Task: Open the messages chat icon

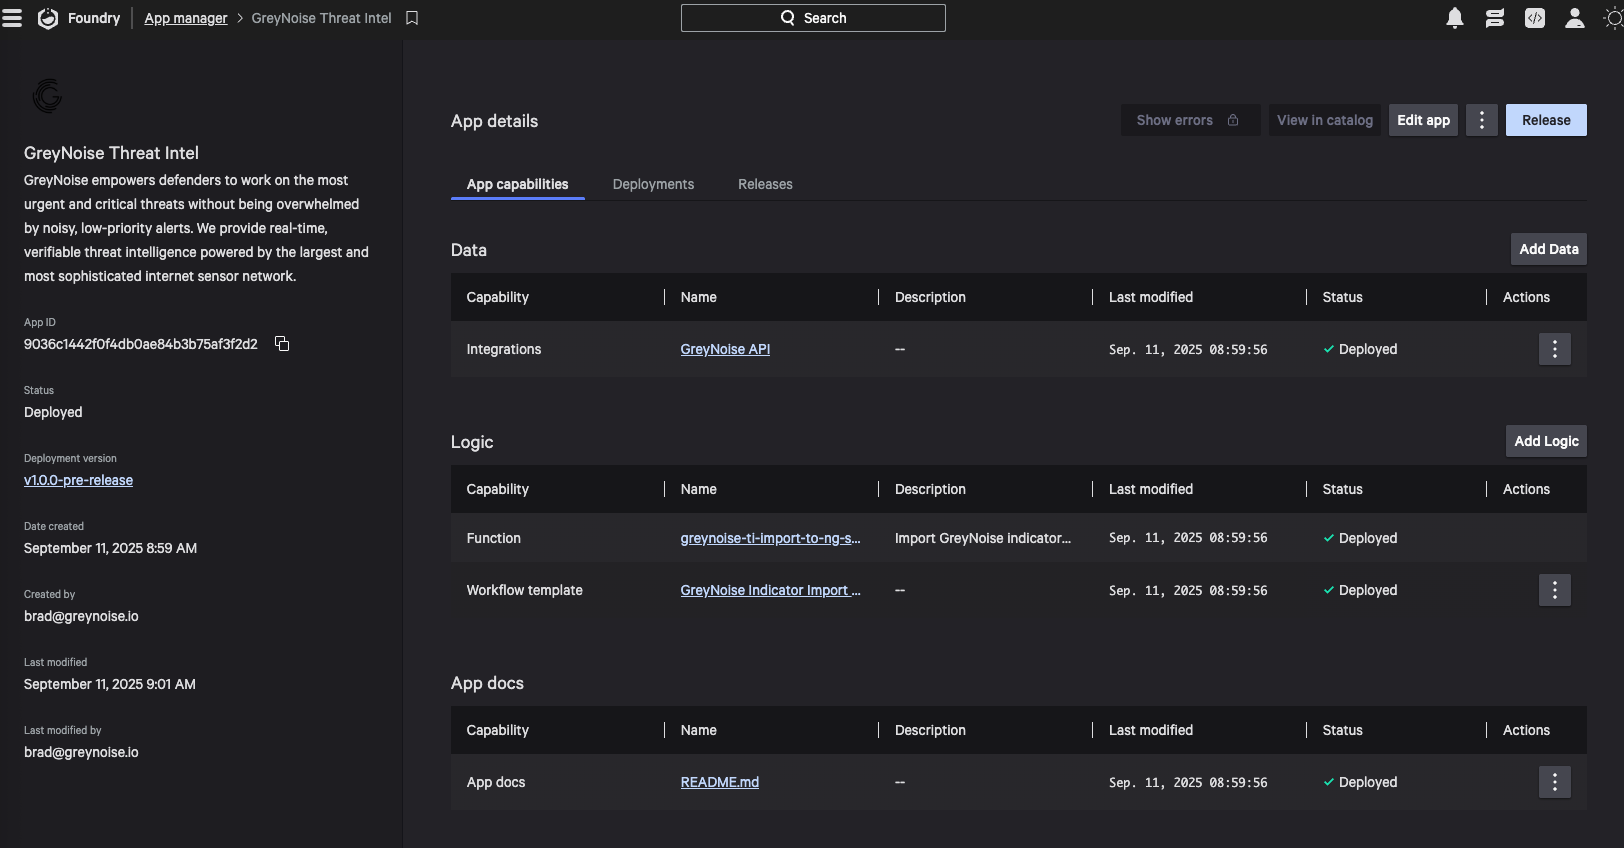Action: 1495,18
